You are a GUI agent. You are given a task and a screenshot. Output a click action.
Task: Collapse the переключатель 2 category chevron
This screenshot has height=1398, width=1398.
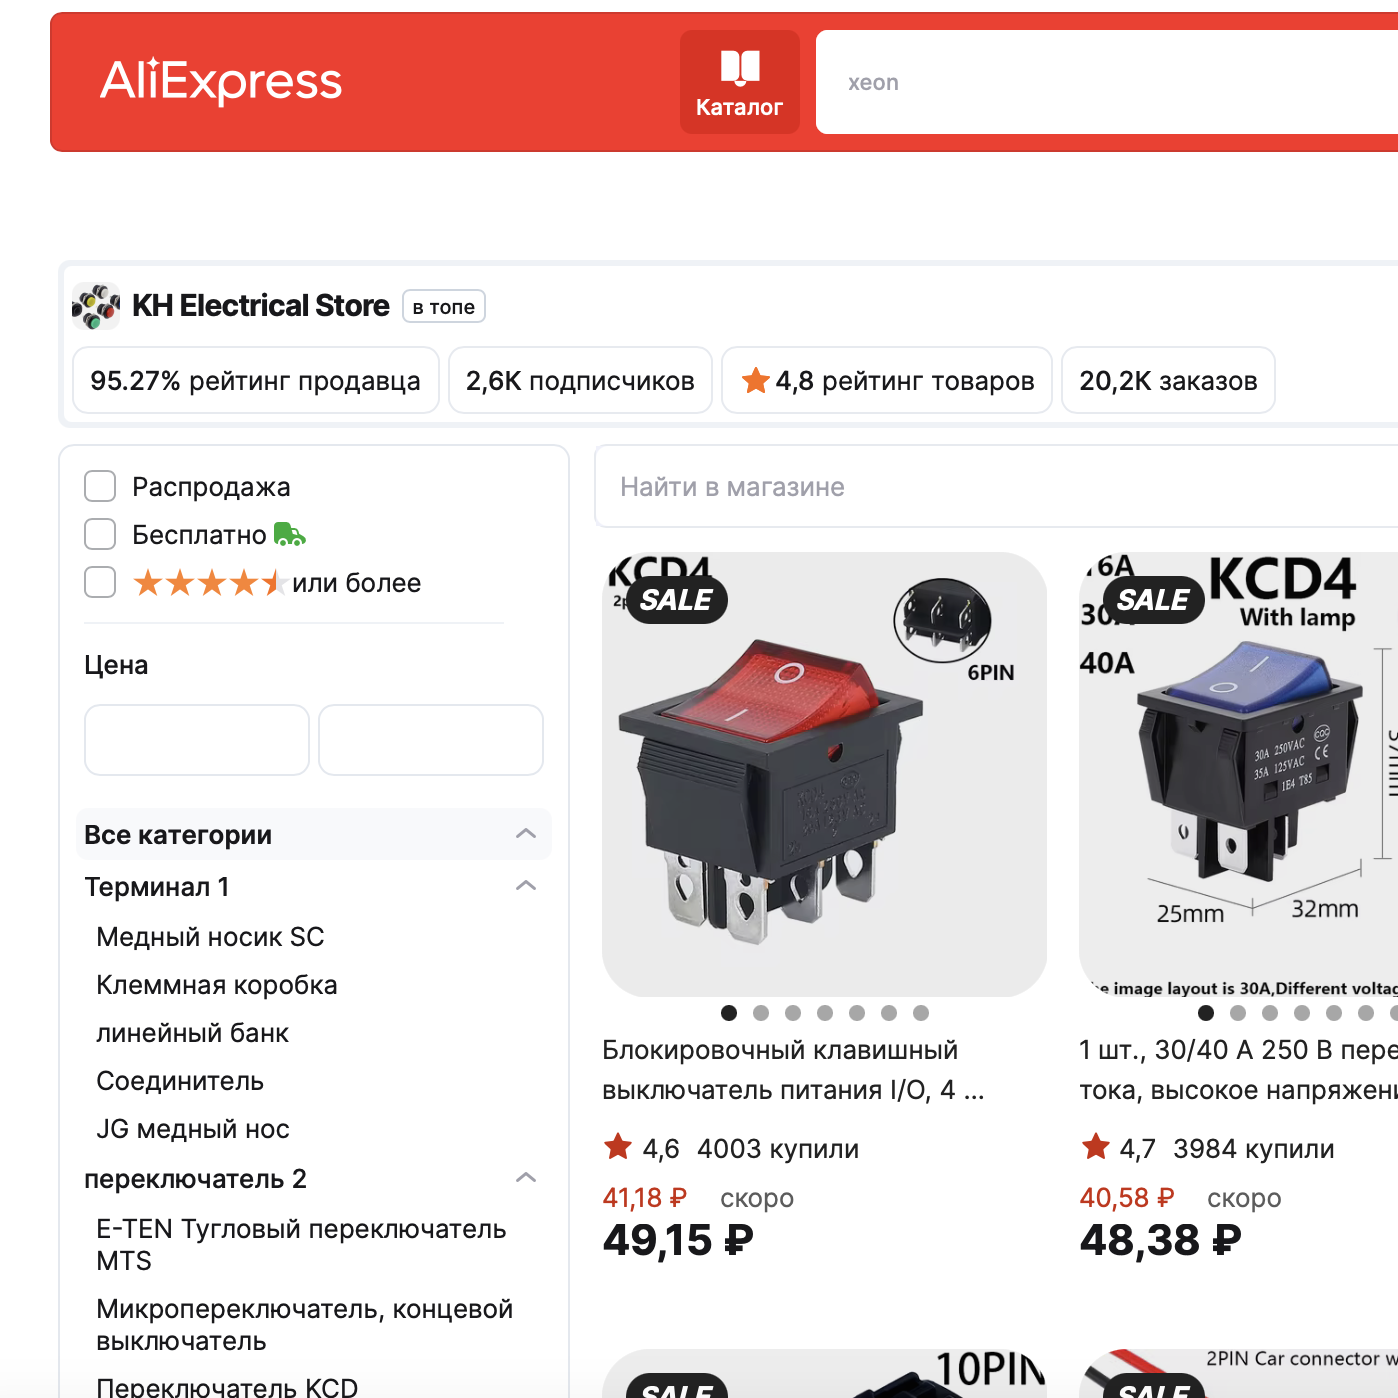pos(526,1178)
